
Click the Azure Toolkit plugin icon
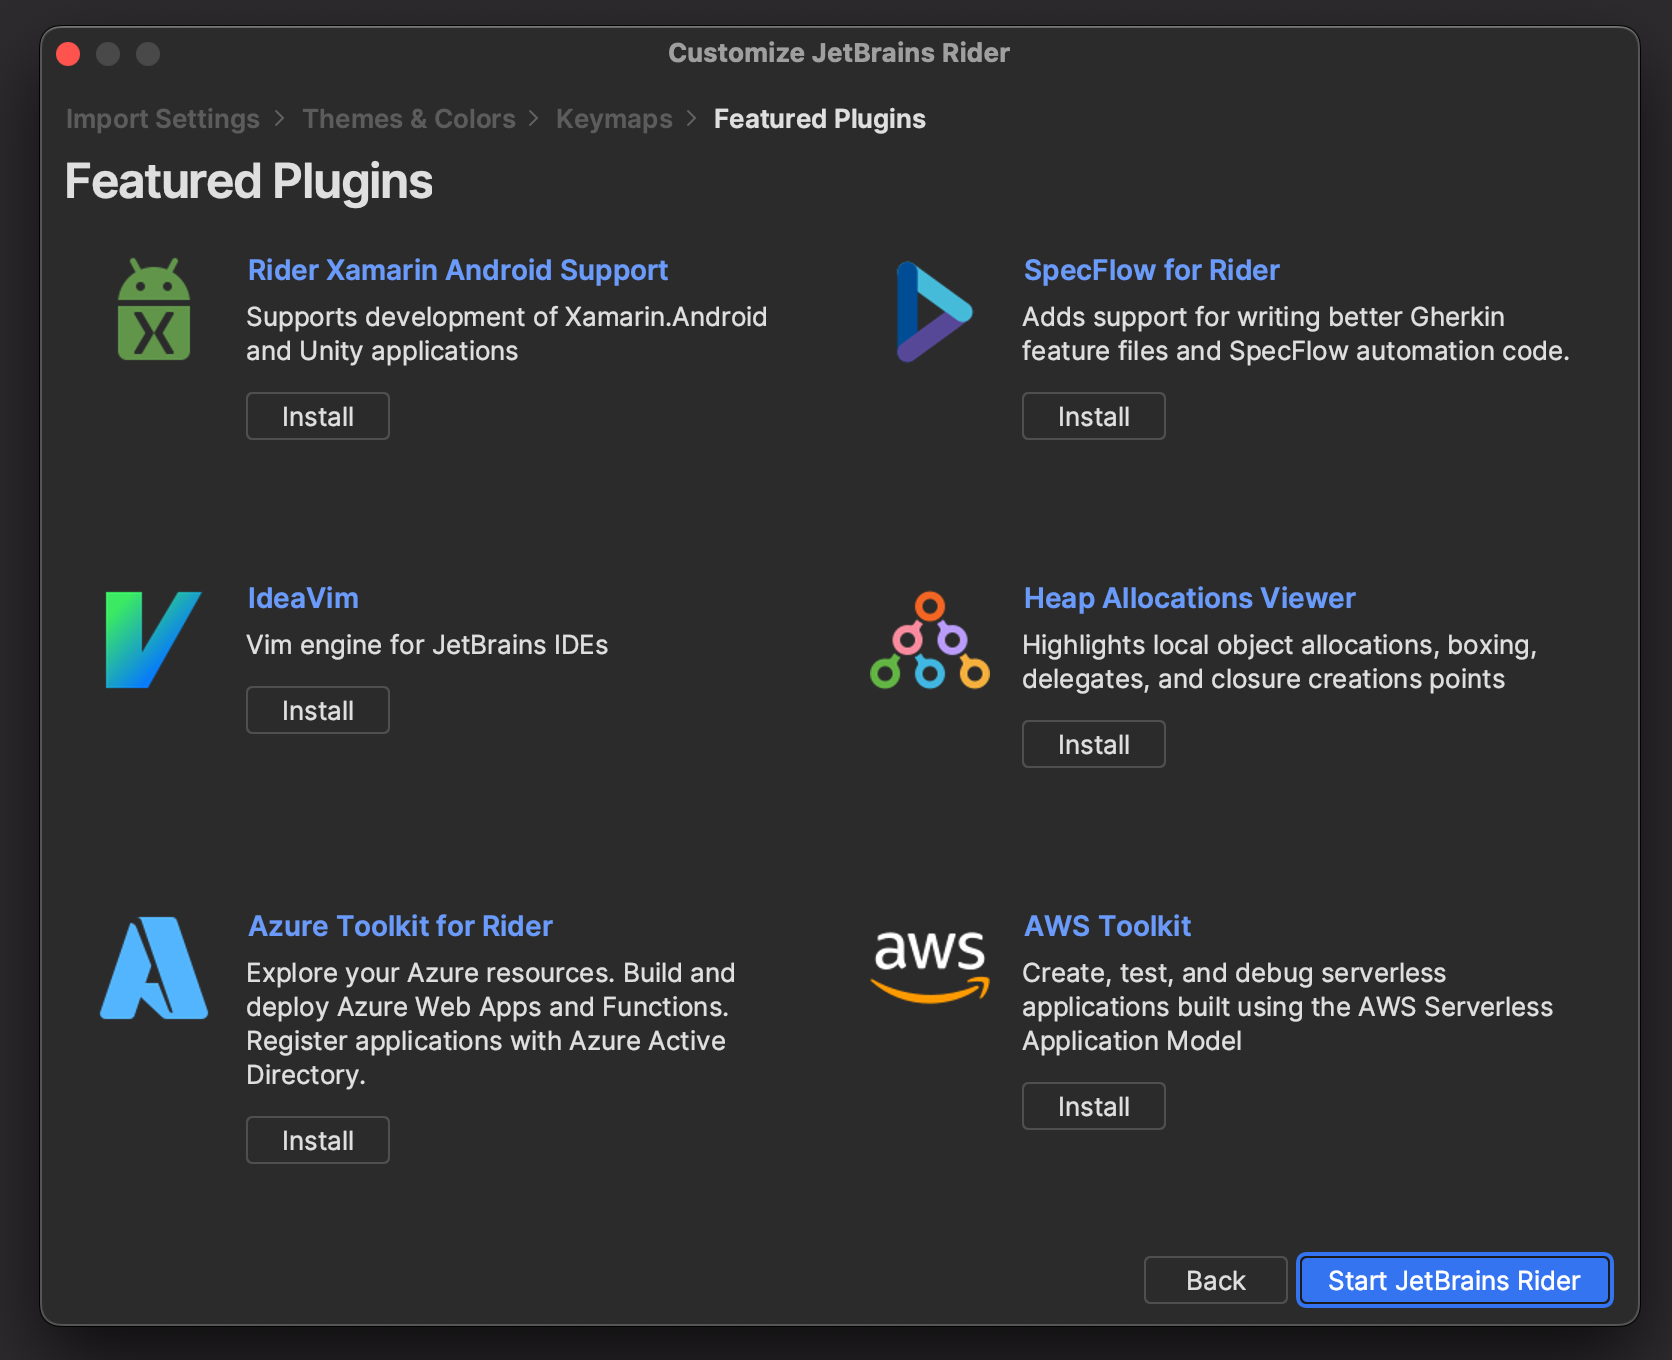pyautogui.click(x=154, y=968)
